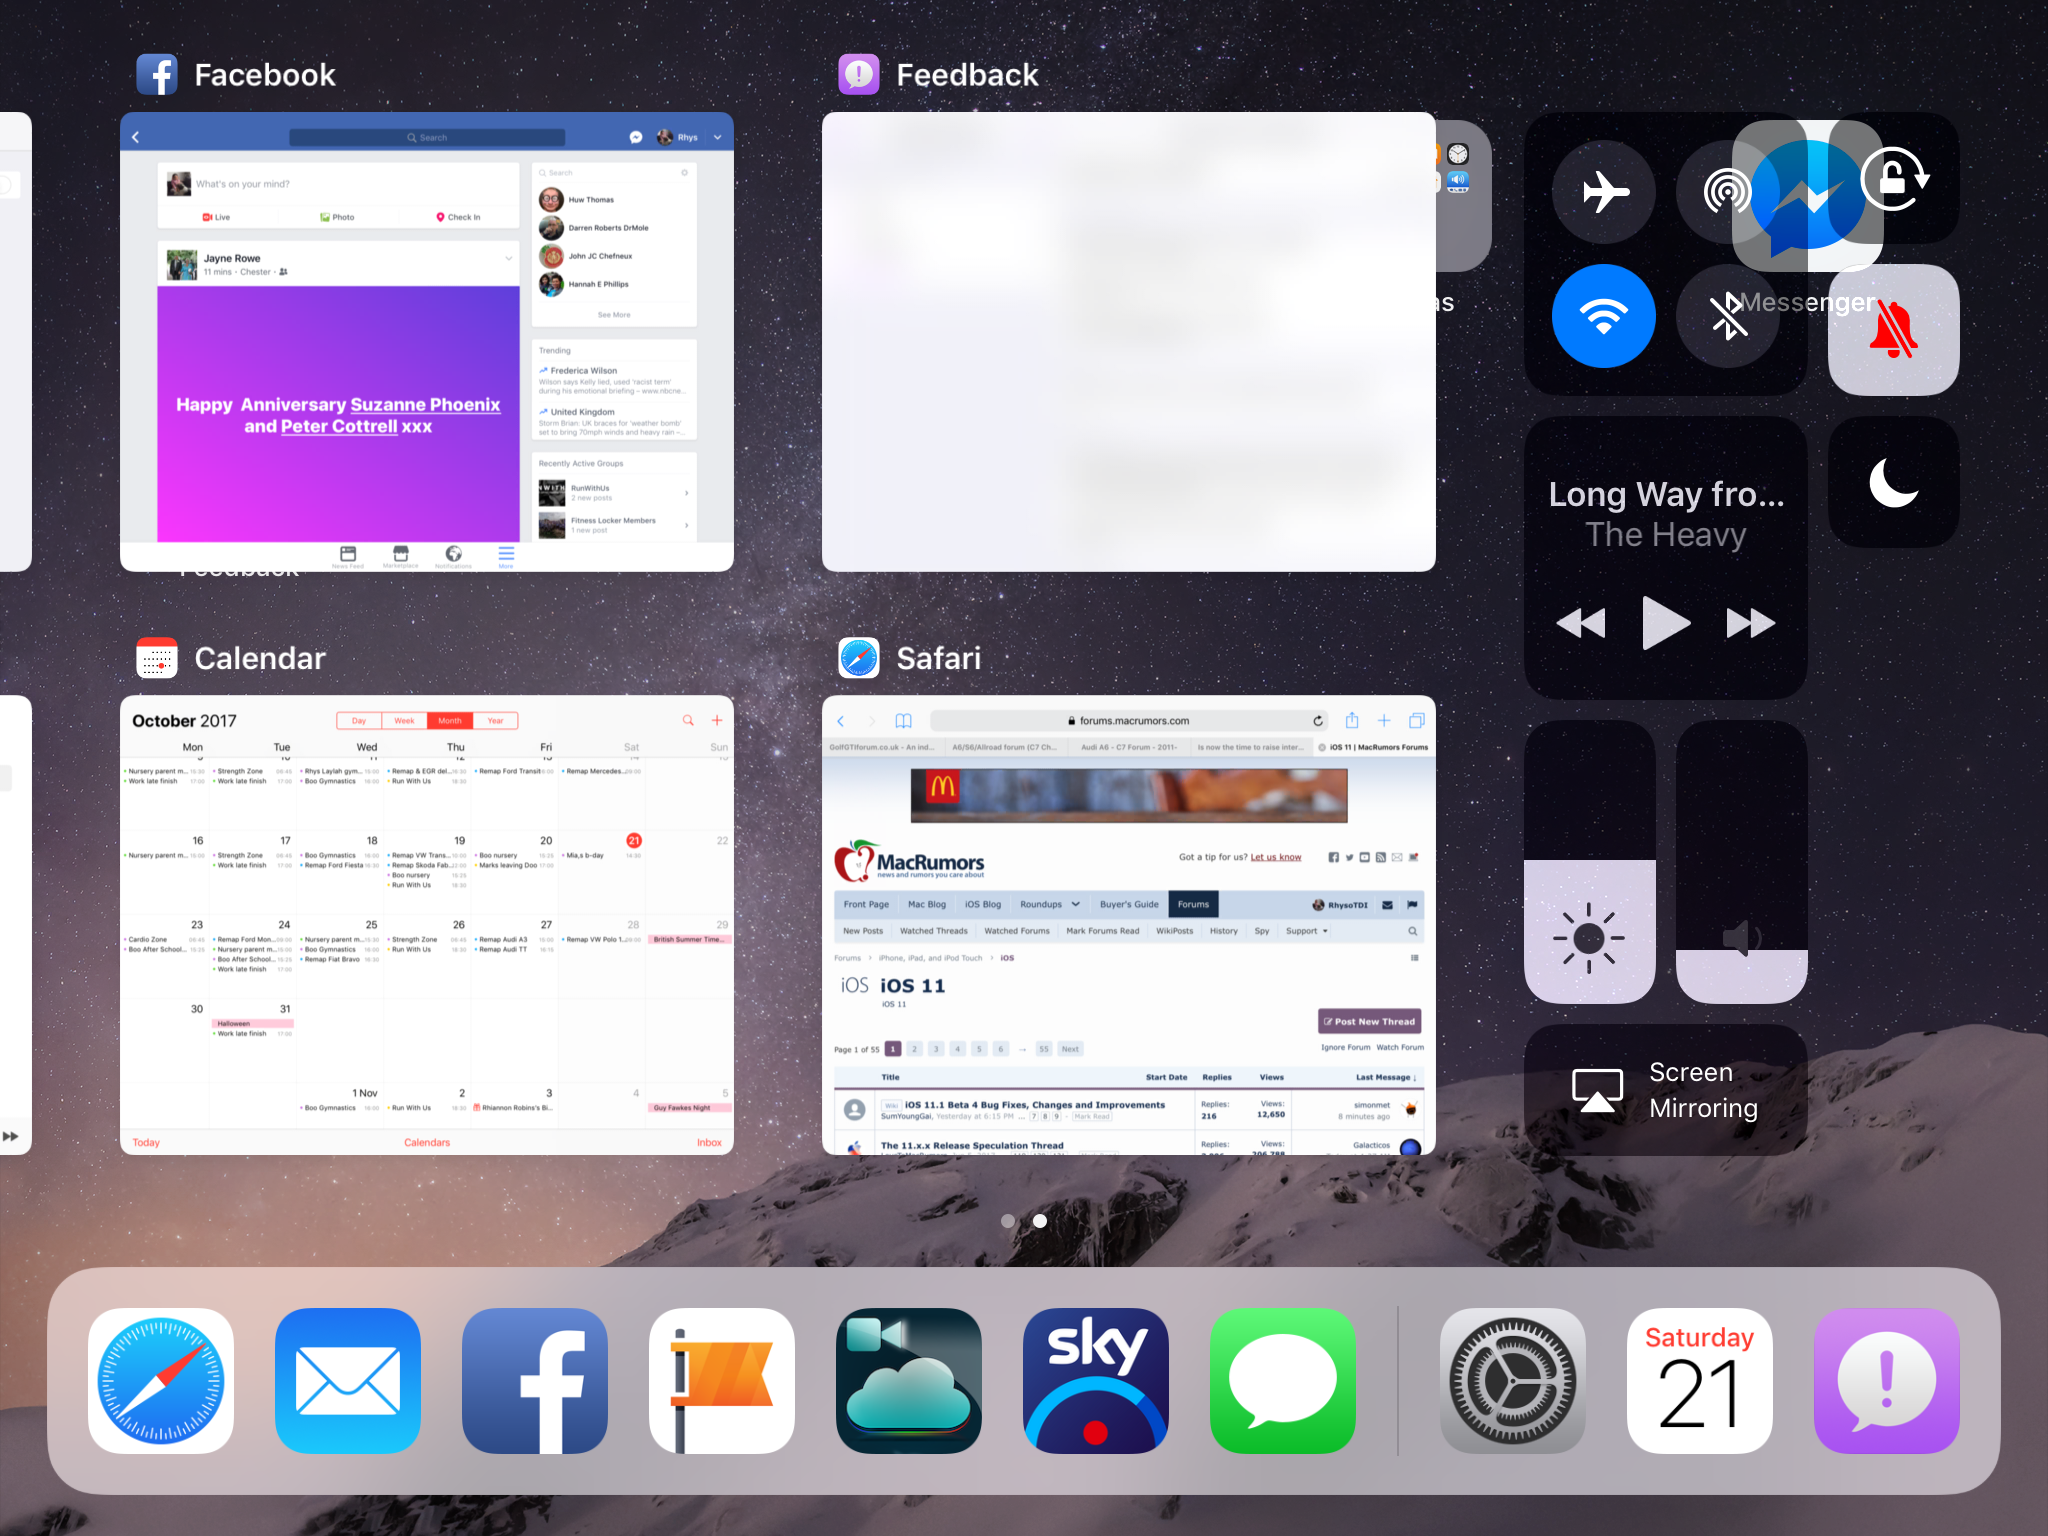
Task: Open Feedback app in the dock
Action: 1887,1380
